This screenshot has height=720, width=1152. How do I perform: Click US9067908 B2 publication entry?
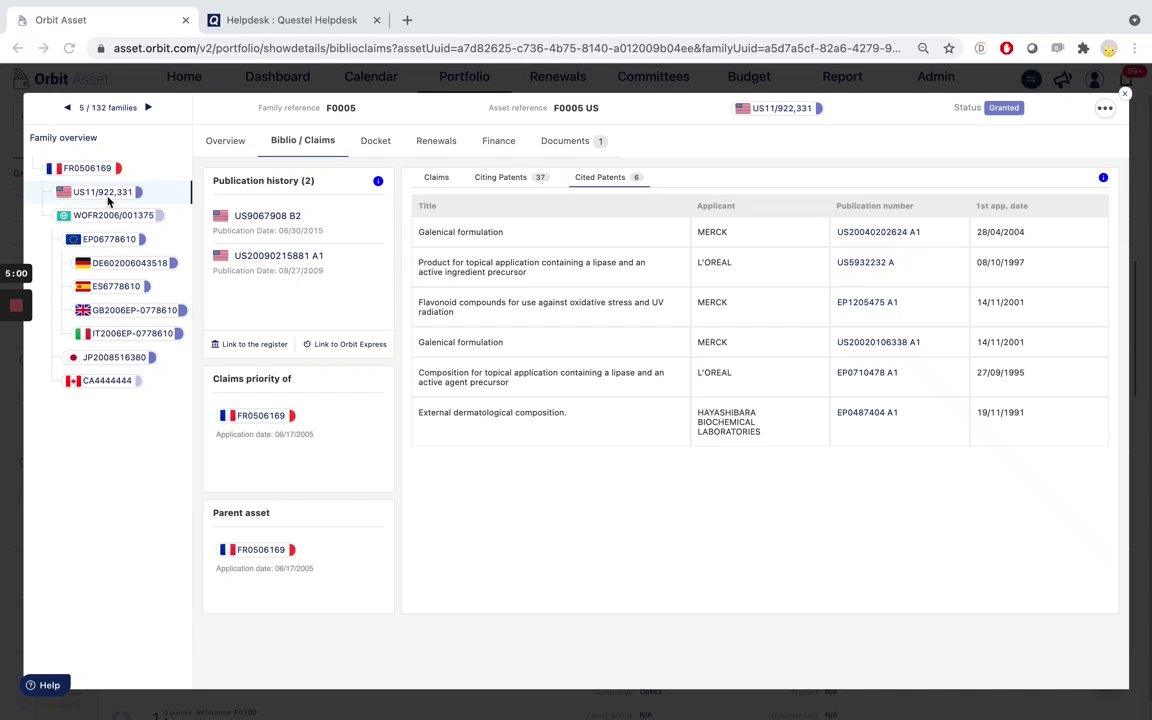[x=267, y=216]
